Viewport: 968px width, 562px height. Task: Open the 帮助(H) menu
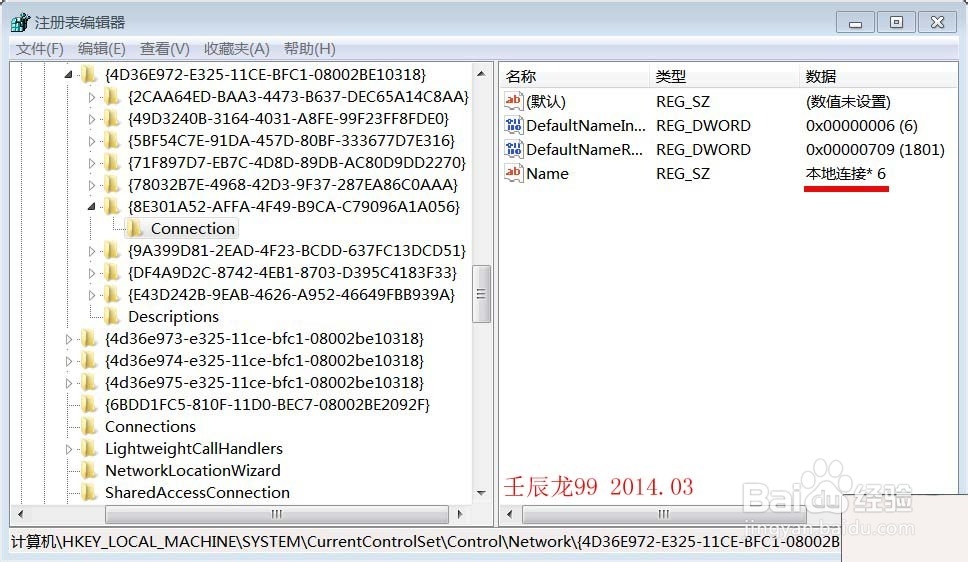pos(309,49)
